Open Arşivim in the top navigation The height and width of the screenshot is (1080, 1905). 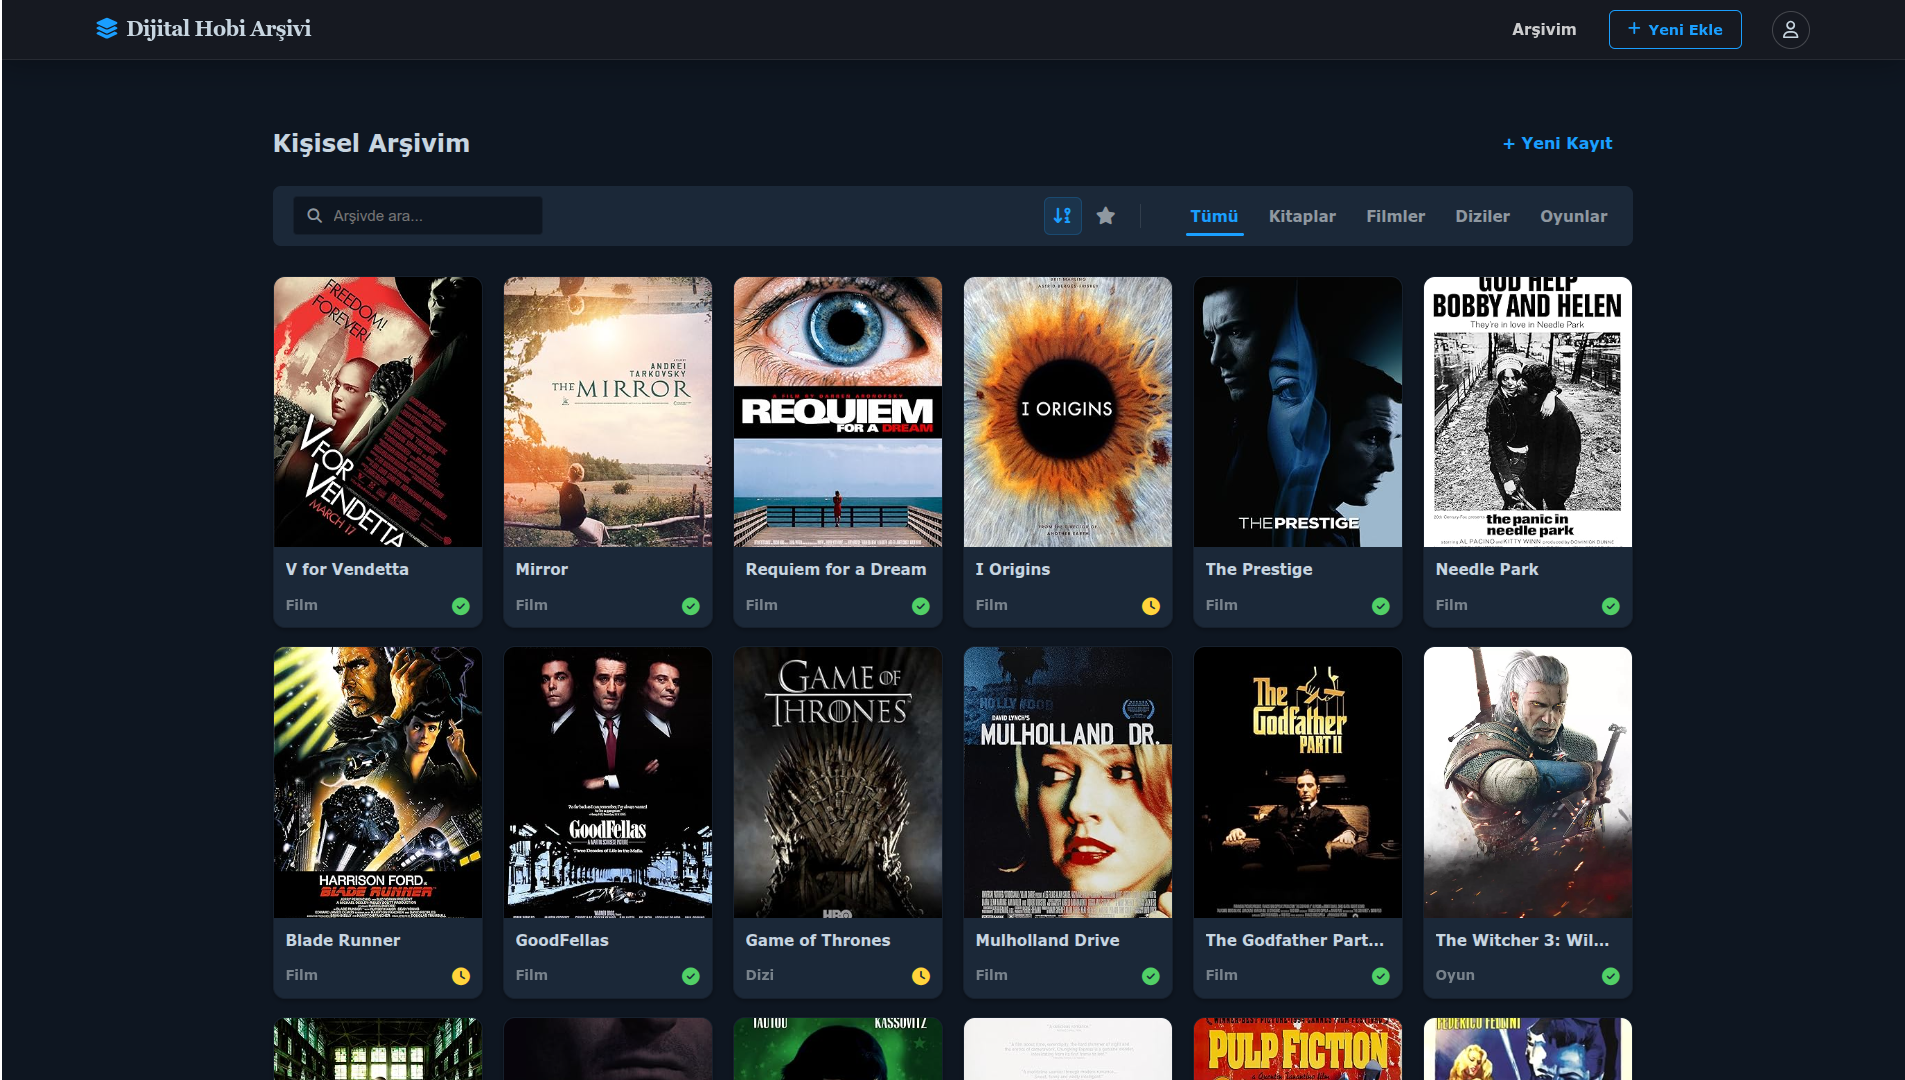[1543, 30]
